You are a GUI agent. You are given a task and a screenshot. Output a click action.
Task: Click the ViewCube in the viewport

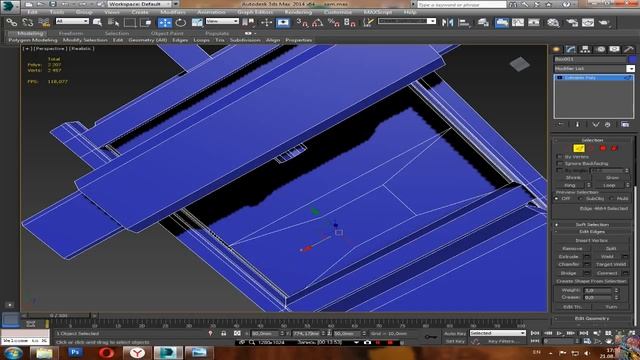(x=520, y=64)
